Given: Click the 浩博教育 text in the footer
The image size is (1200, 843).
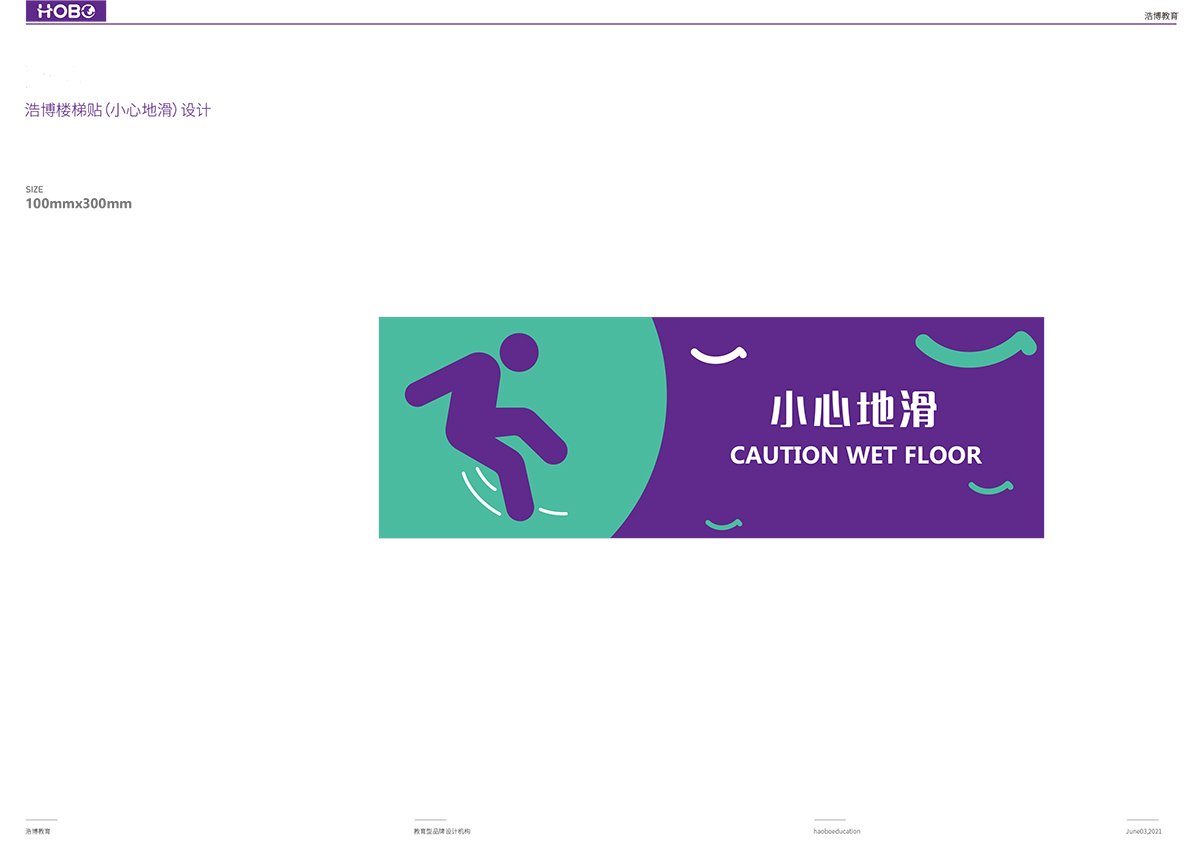Looking at the screenshot, I should pos(38,831).
